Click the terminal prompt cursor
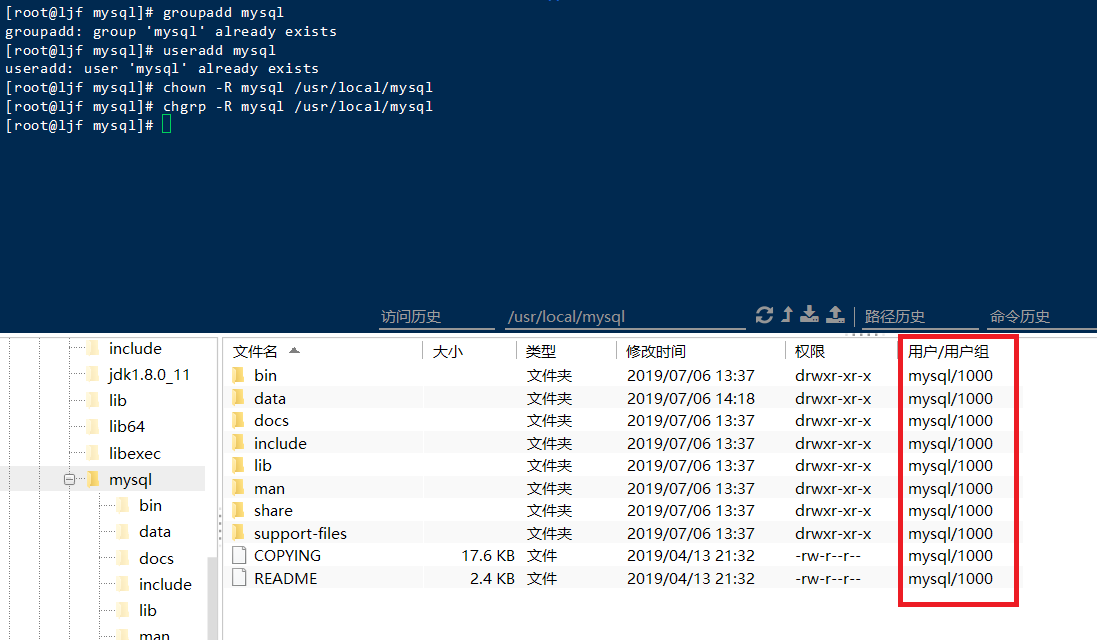This screenshot has height=640, width=1097. pyautogui.click(x=167, y=125)
